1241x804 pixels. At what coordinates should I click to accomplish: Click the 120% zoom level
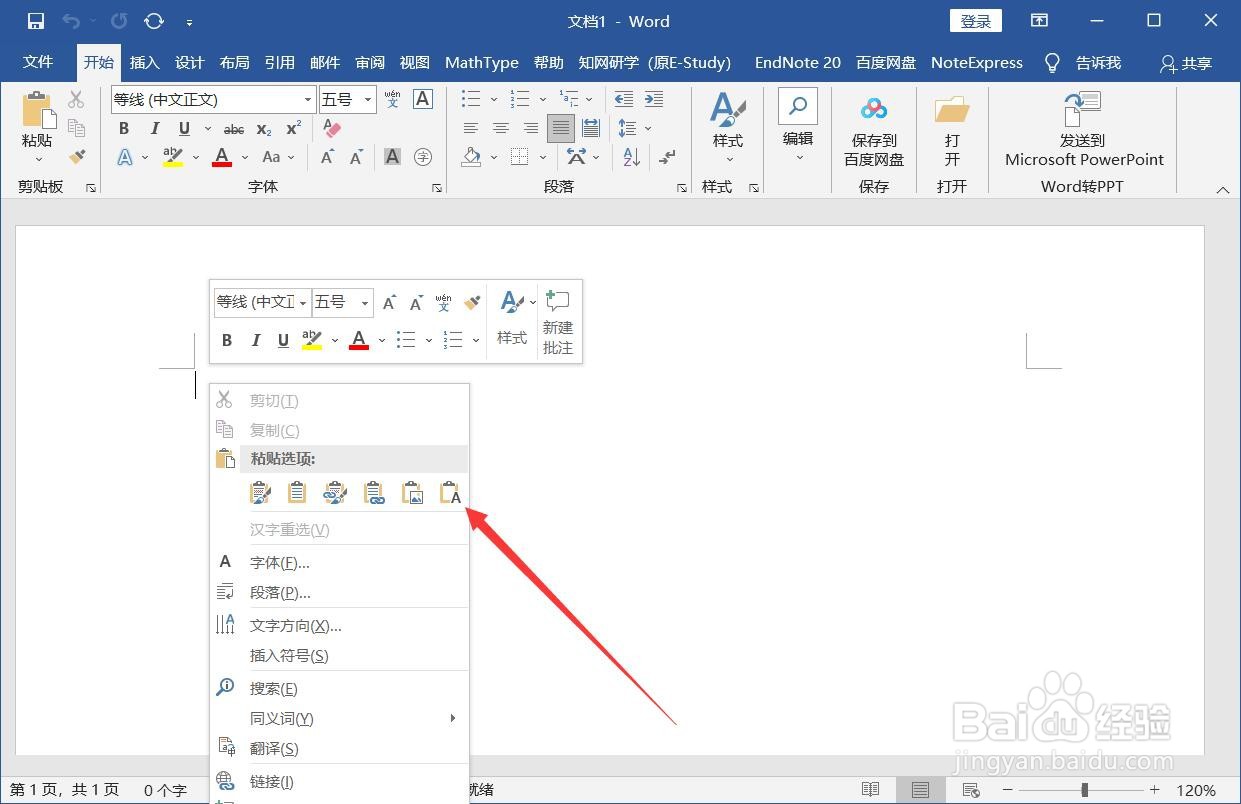coord(1196,790)
